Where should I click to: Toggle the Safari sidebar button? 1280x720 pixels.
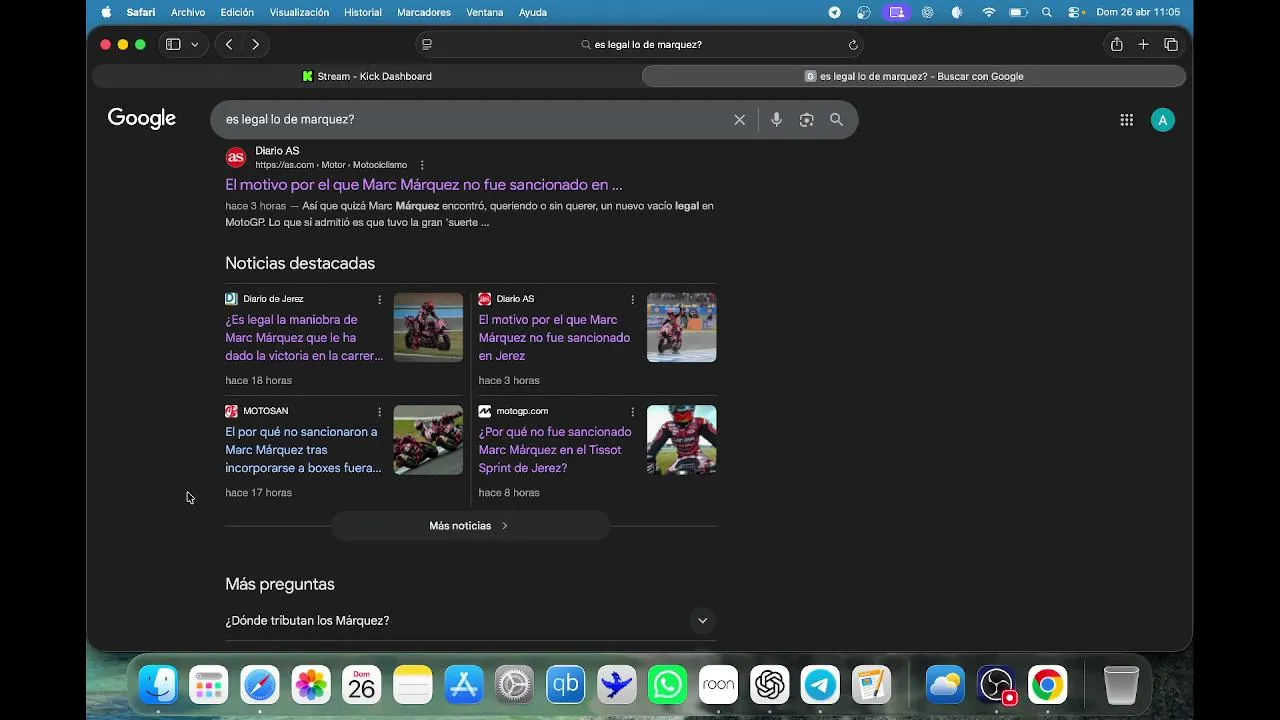coord(173,44)
